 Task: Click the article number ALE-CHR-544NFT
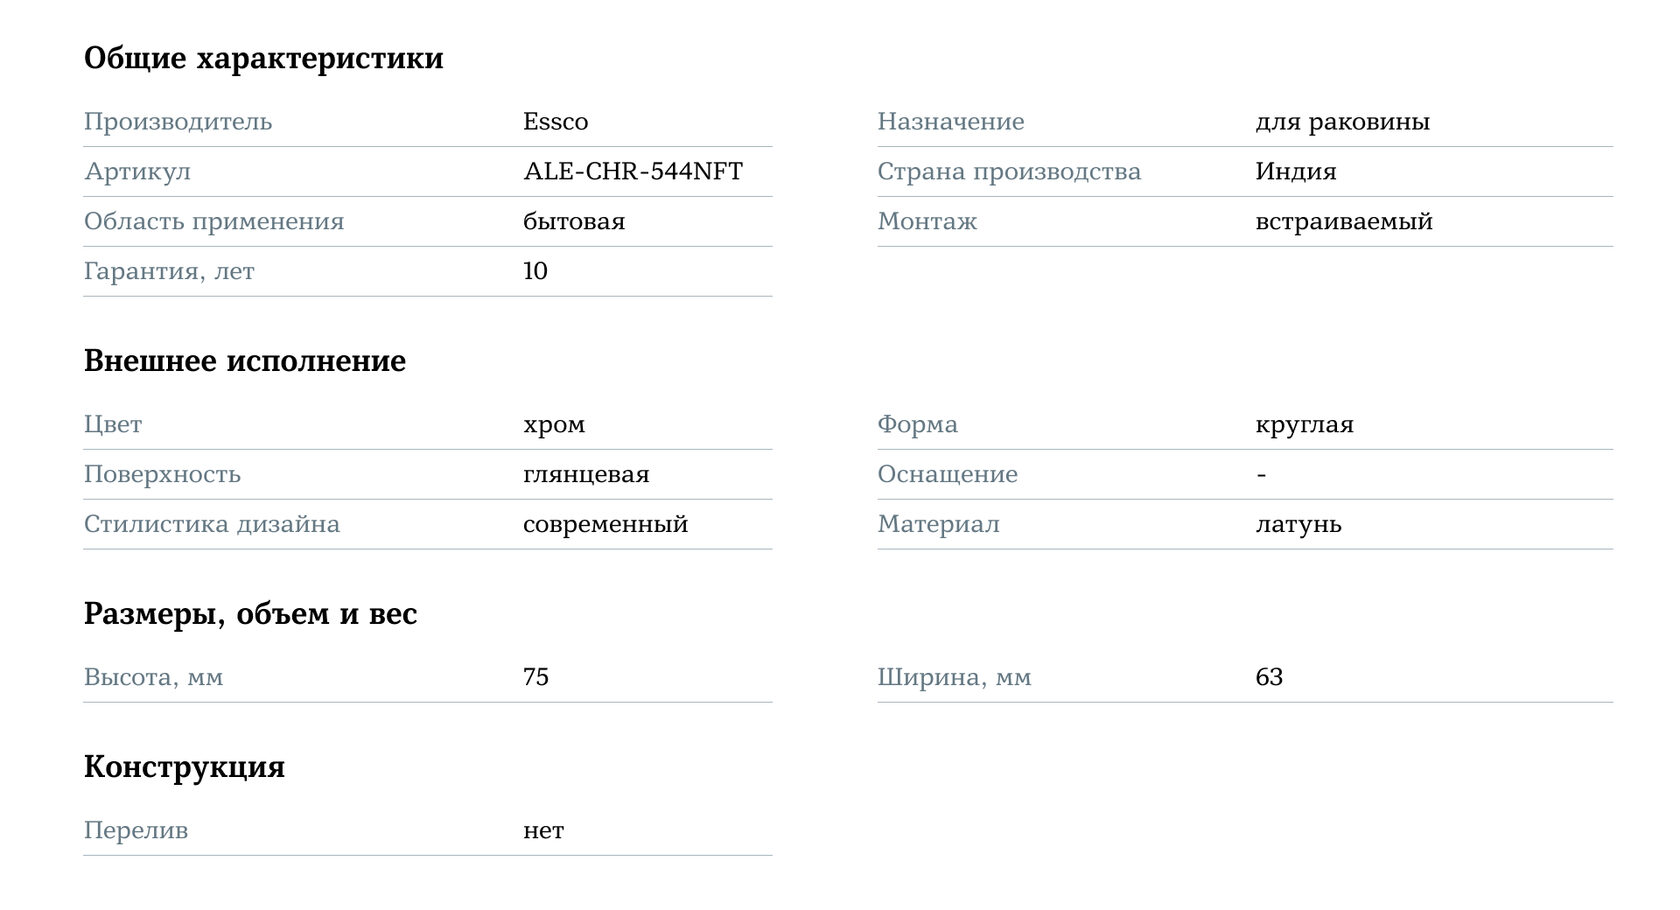tap(632, 172)
